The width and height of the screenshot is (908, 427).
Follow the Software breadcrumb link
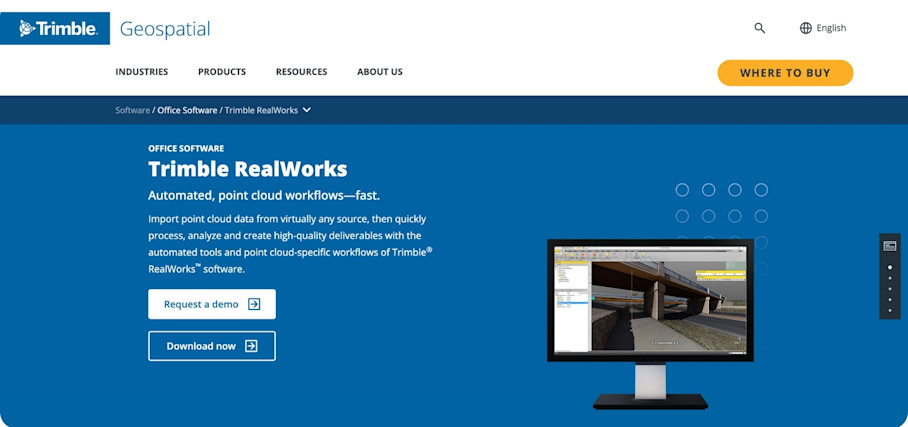pos(133,110)
